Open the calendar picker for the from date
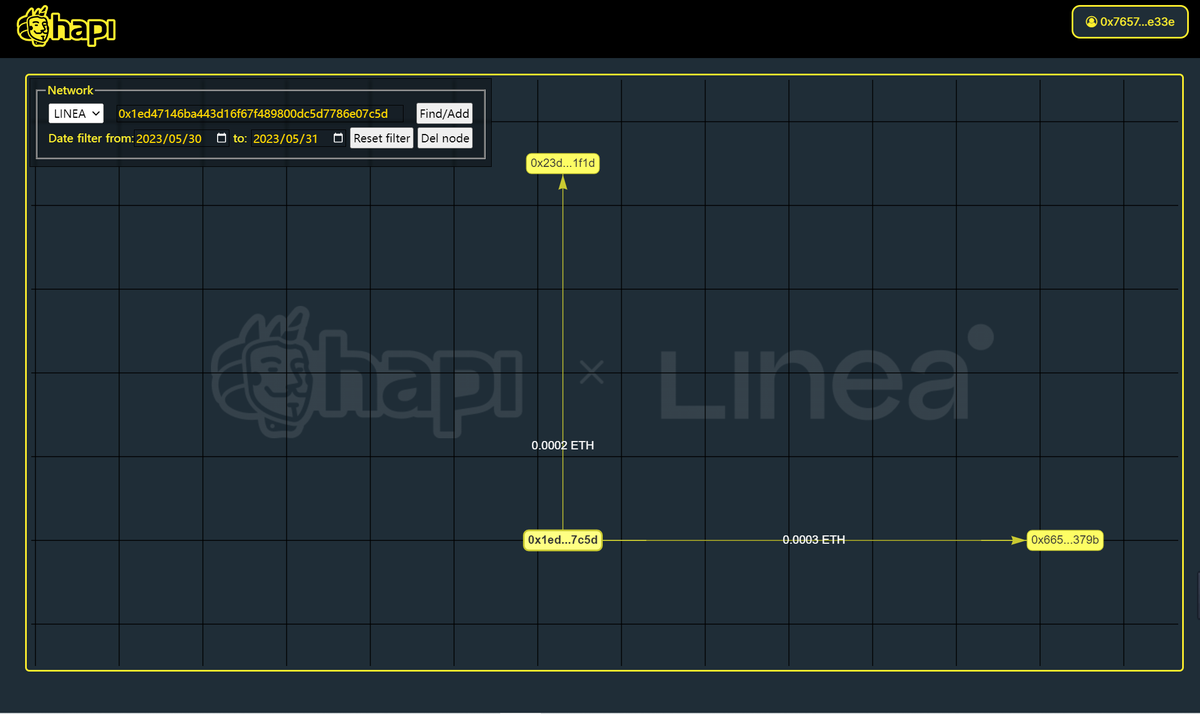 point(221,138)
